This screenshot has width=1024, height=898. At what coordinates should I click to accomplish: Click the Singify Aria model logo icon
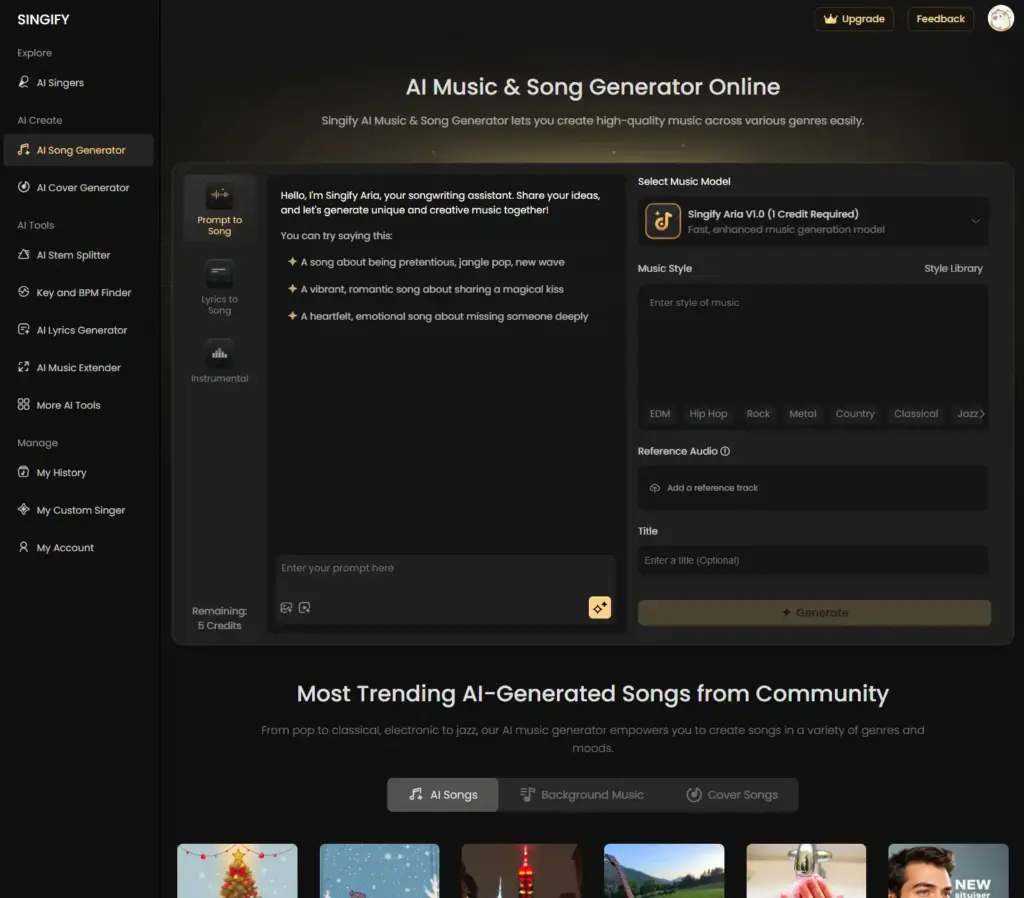663,221
